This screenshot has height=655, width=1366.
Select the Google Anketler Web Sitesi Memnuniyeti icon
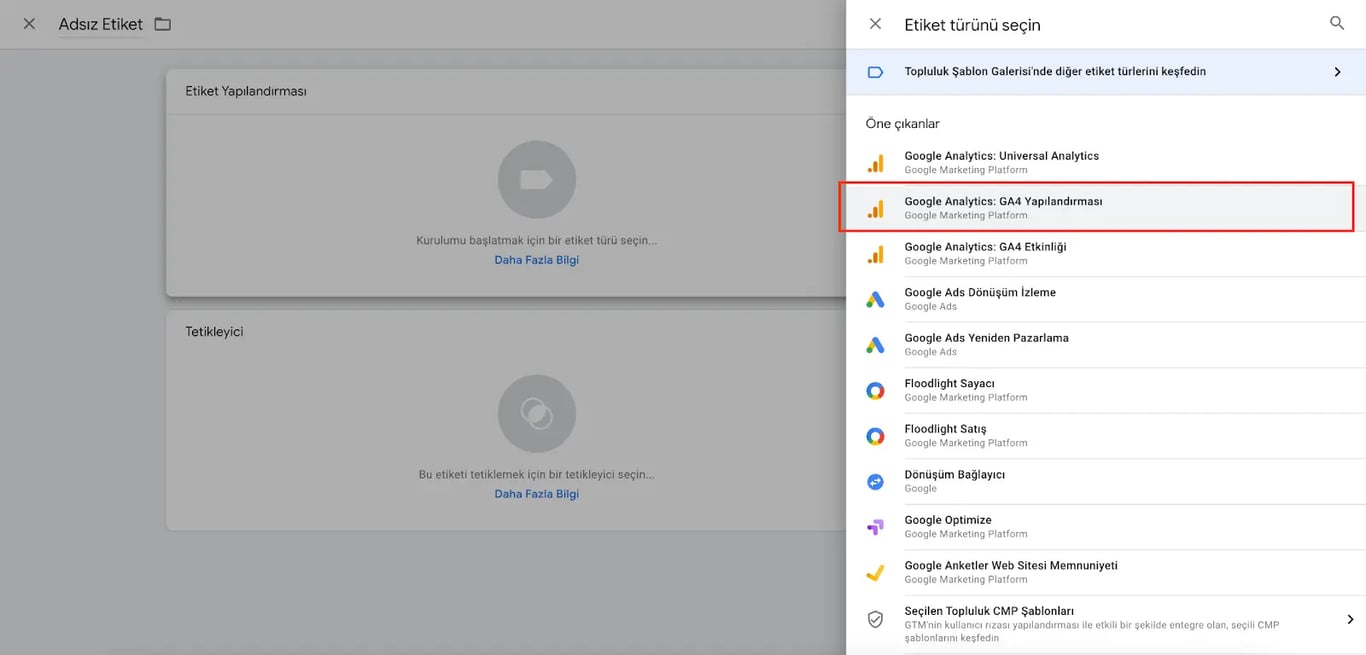point(876,571)
